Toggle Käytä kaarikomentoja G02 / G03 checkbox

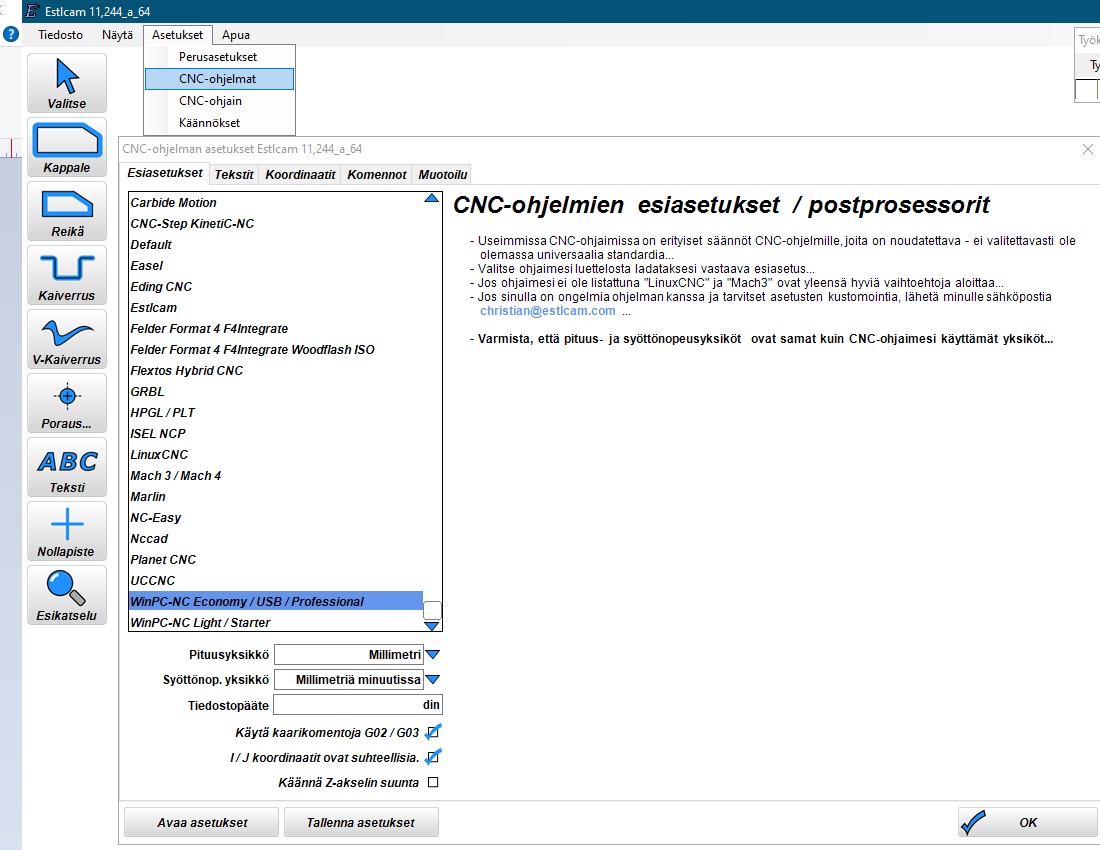point(433,733)
